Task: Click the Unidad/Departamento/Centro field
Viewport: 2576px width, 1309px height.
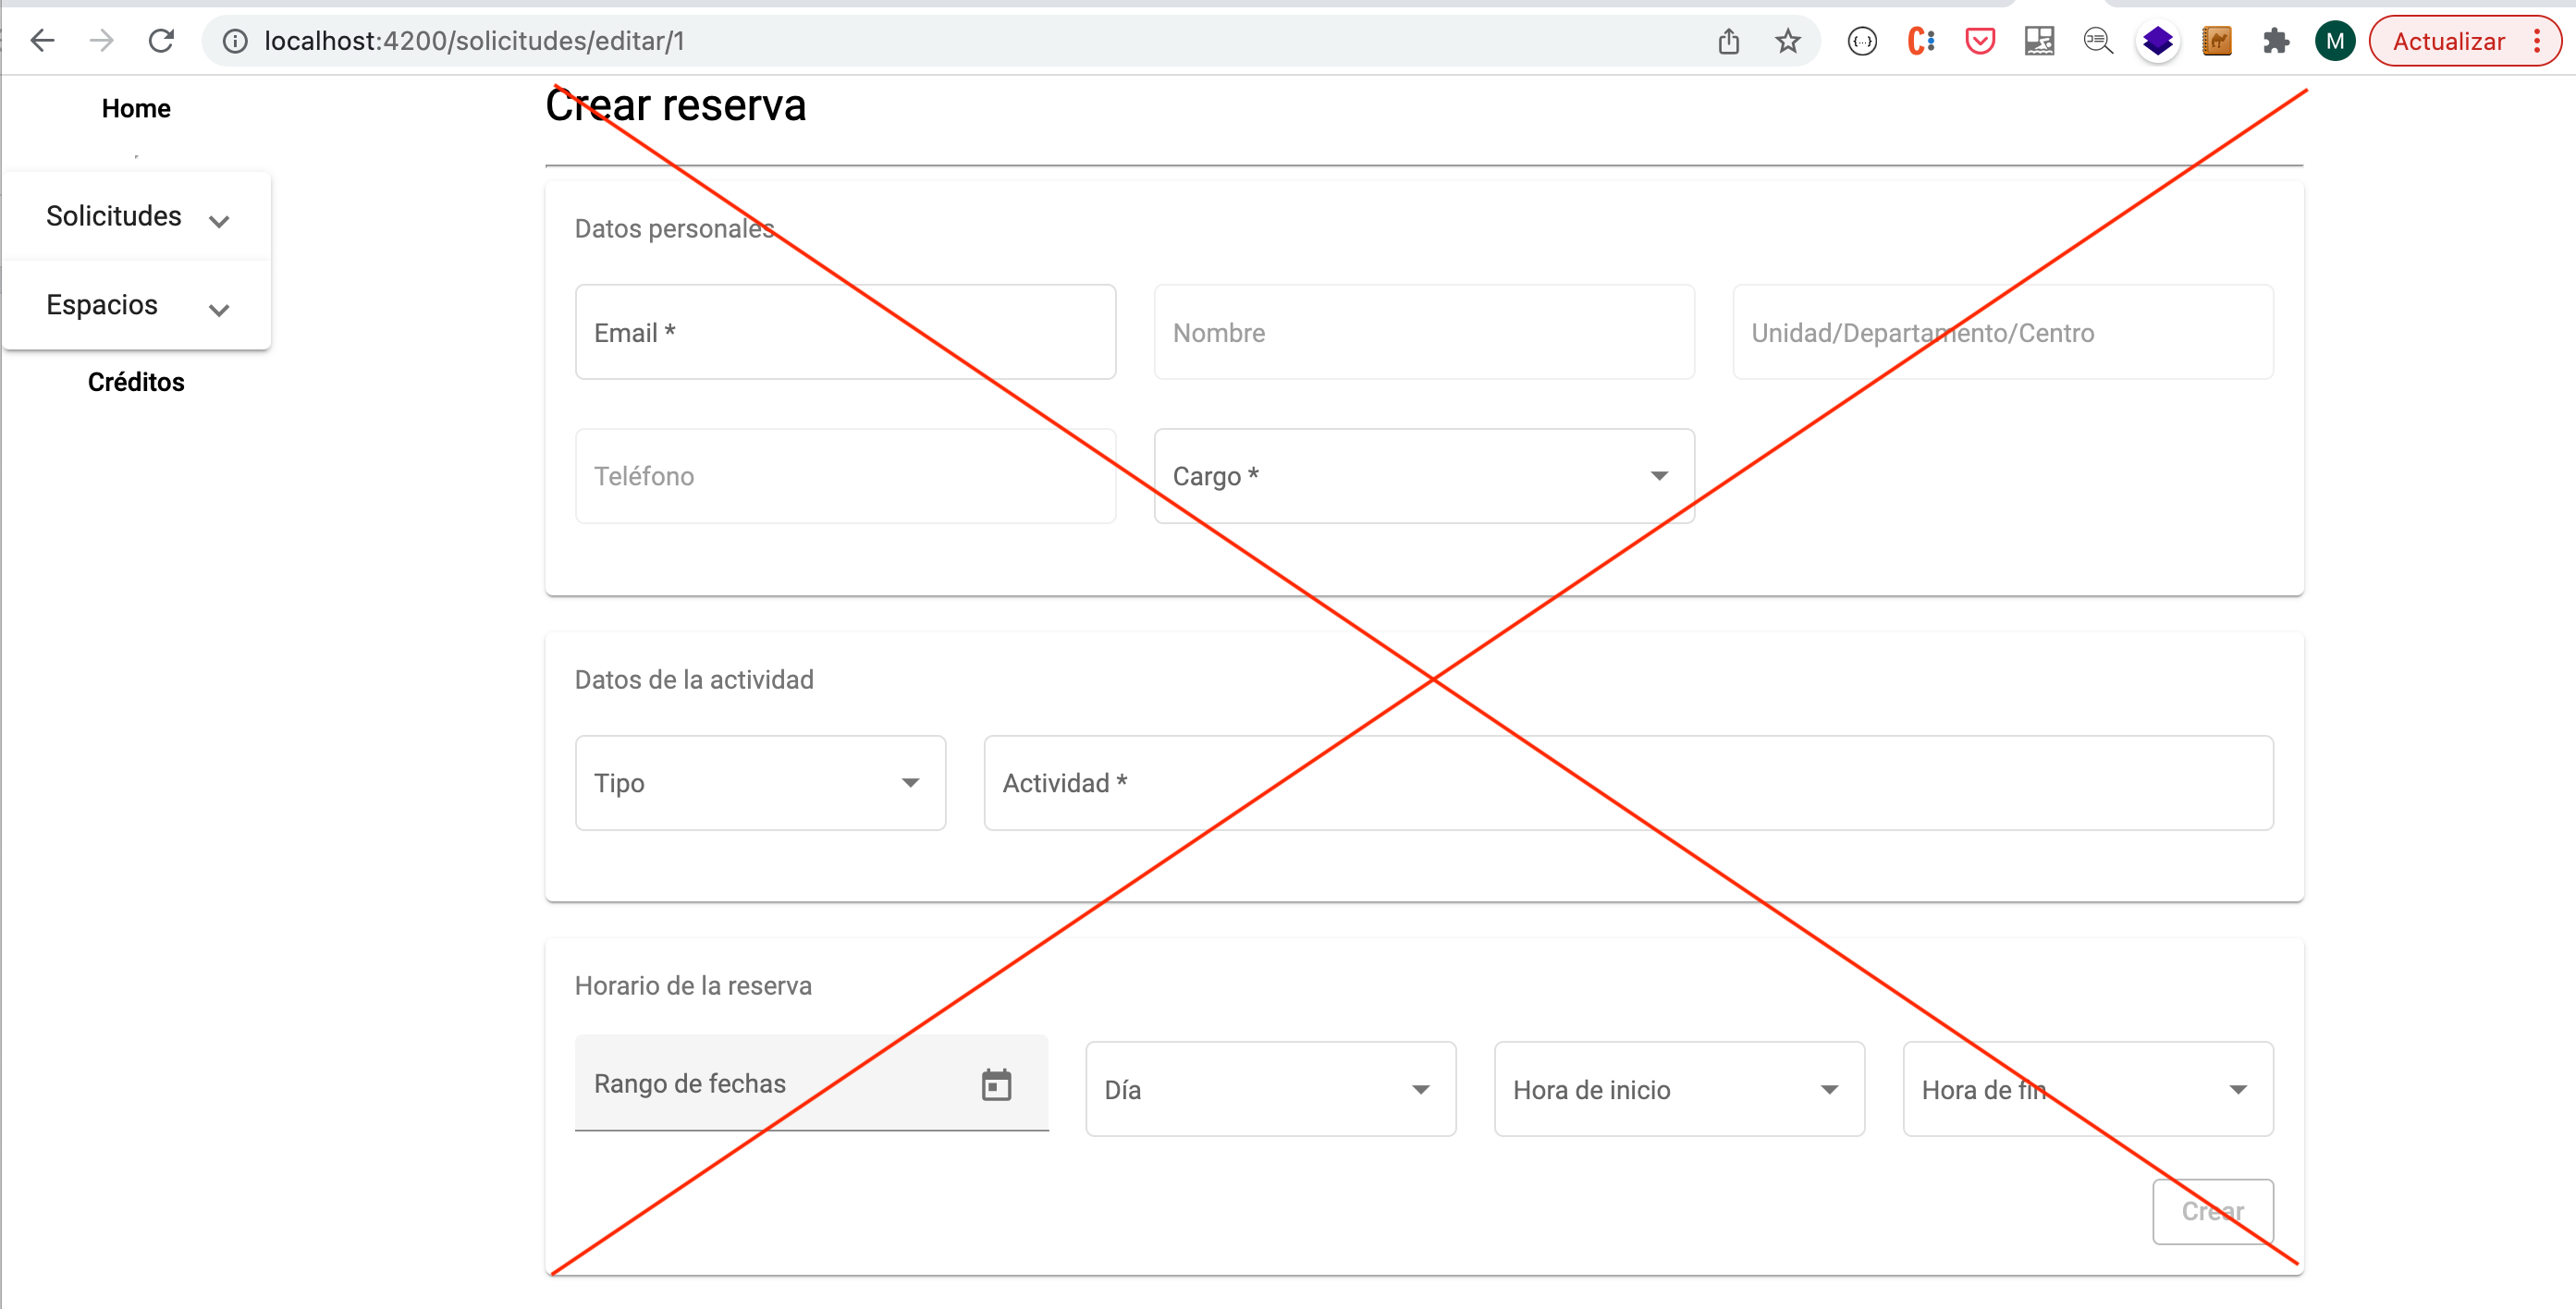Action: (x=2003, y=332)
